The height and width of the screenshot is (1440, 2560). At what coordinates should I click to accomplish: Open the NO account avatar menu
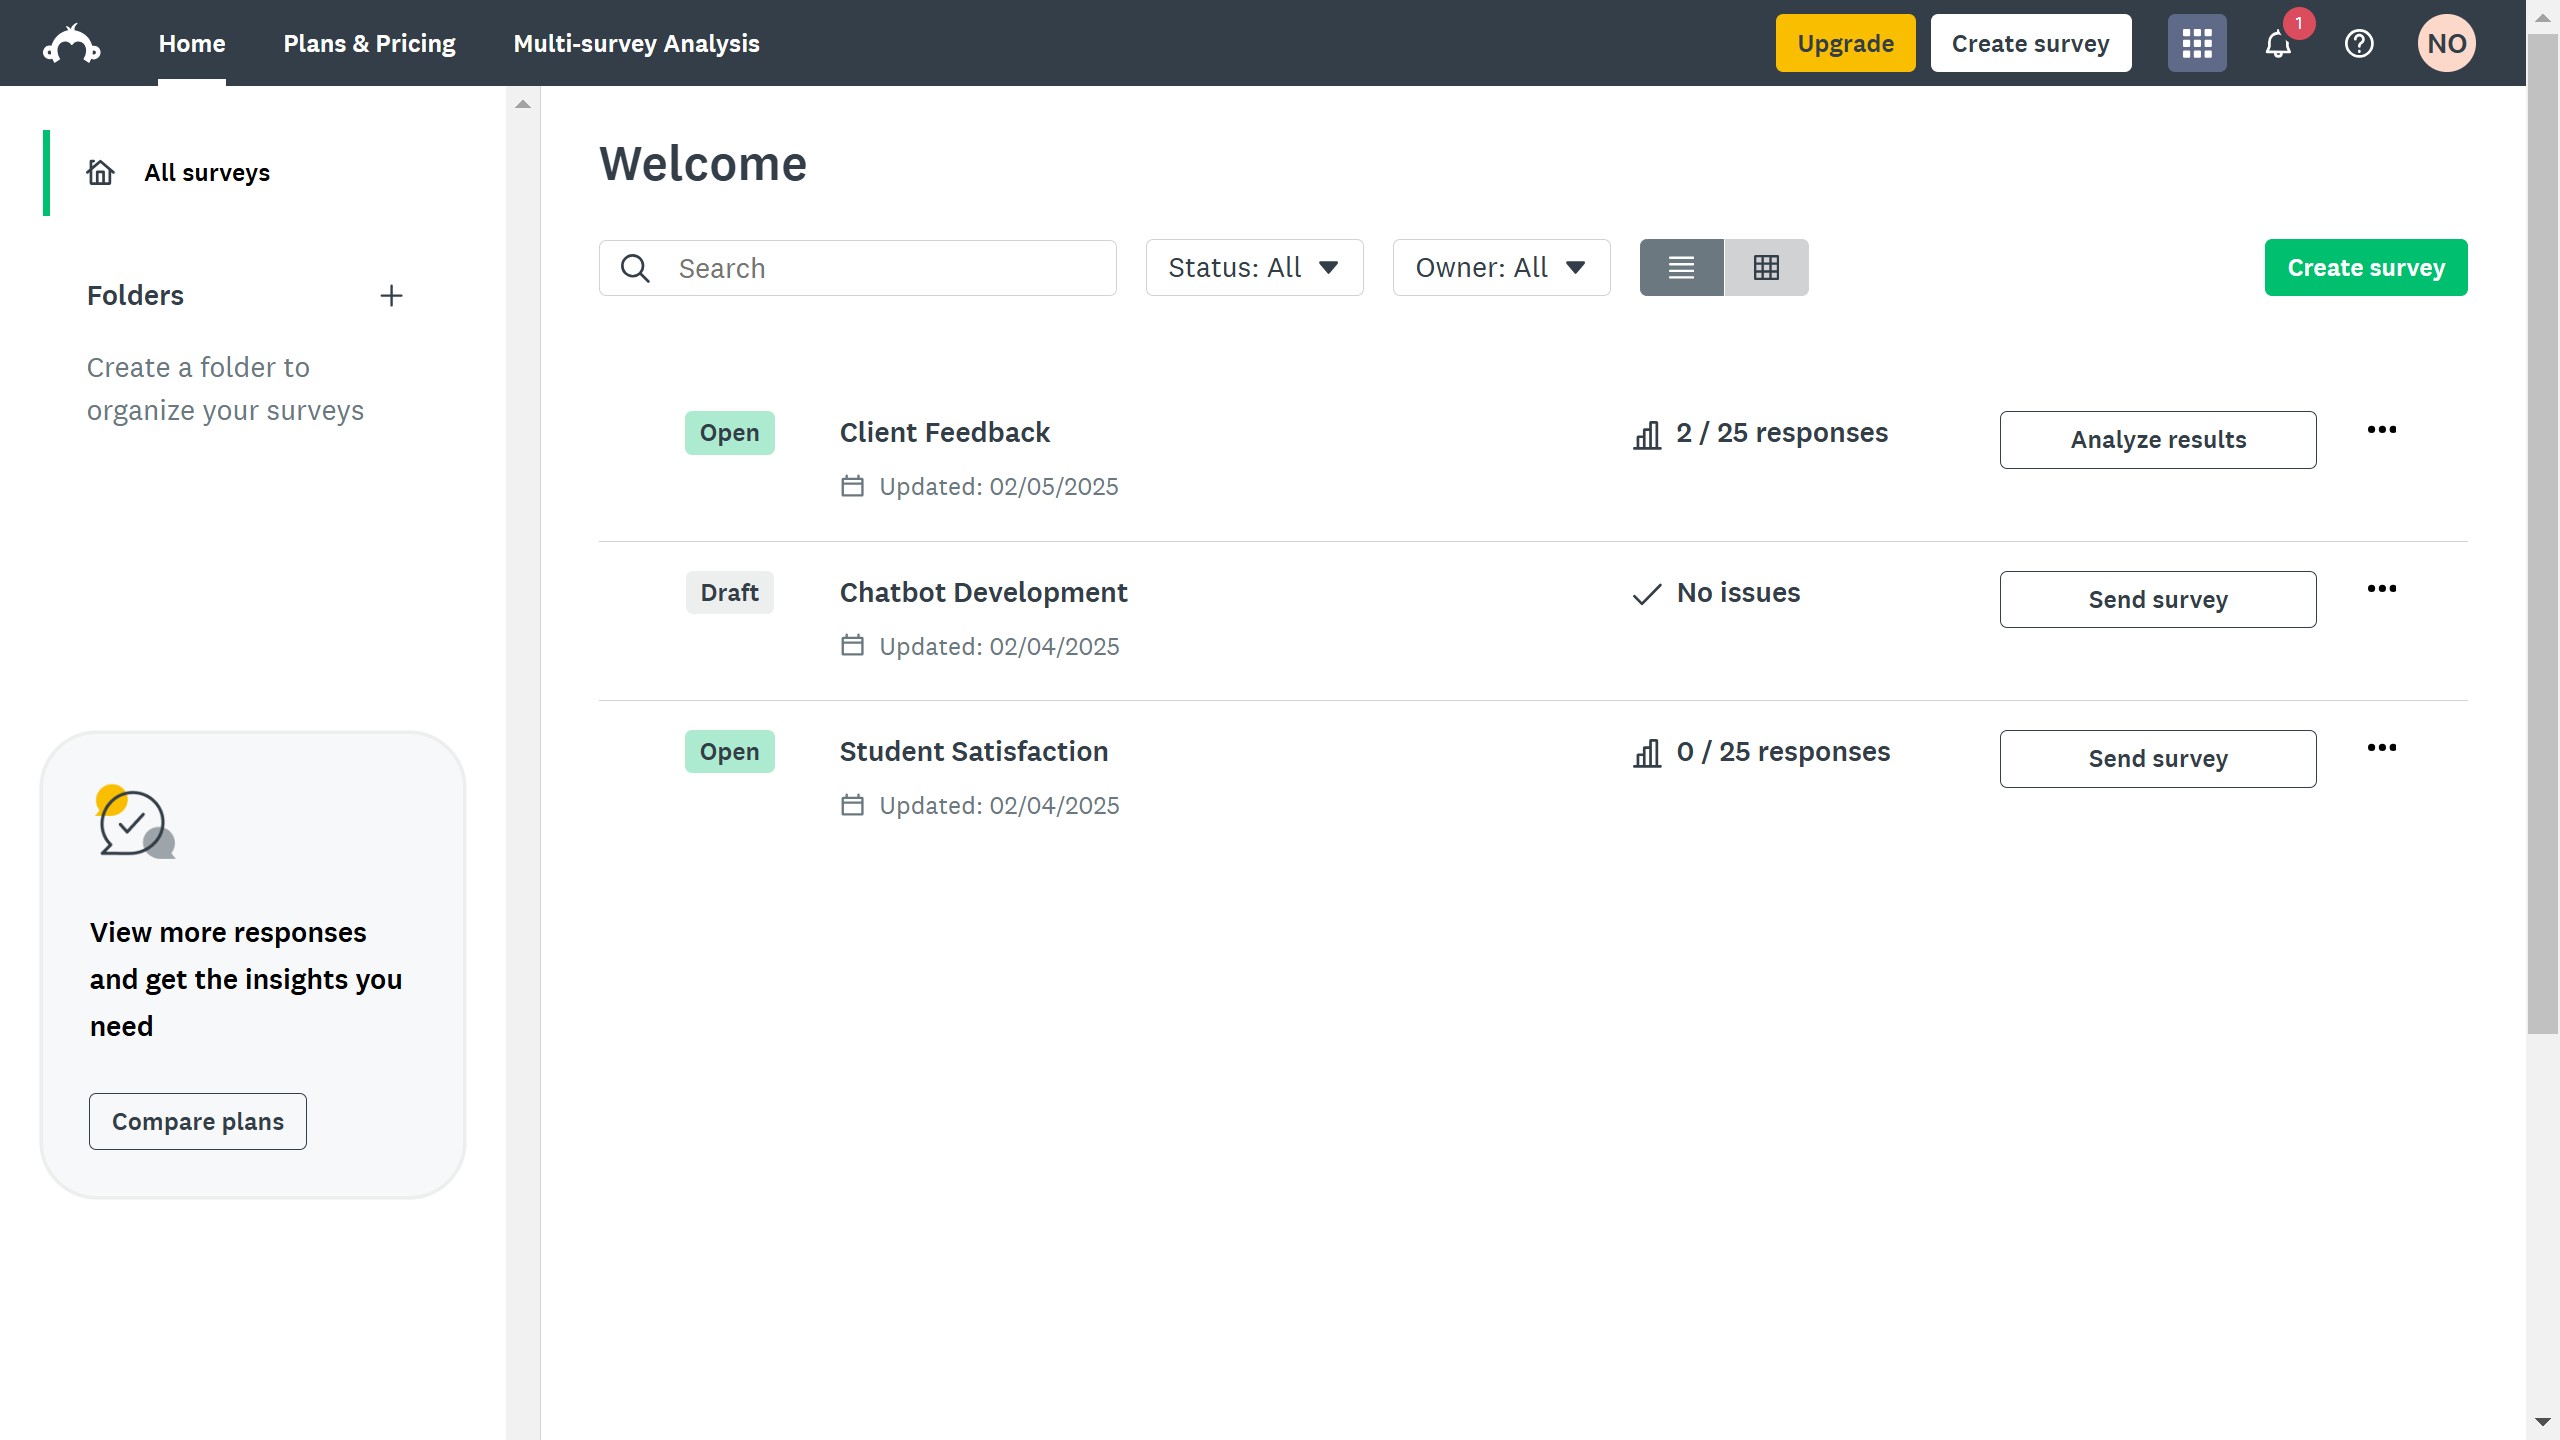coord(2447,43)
